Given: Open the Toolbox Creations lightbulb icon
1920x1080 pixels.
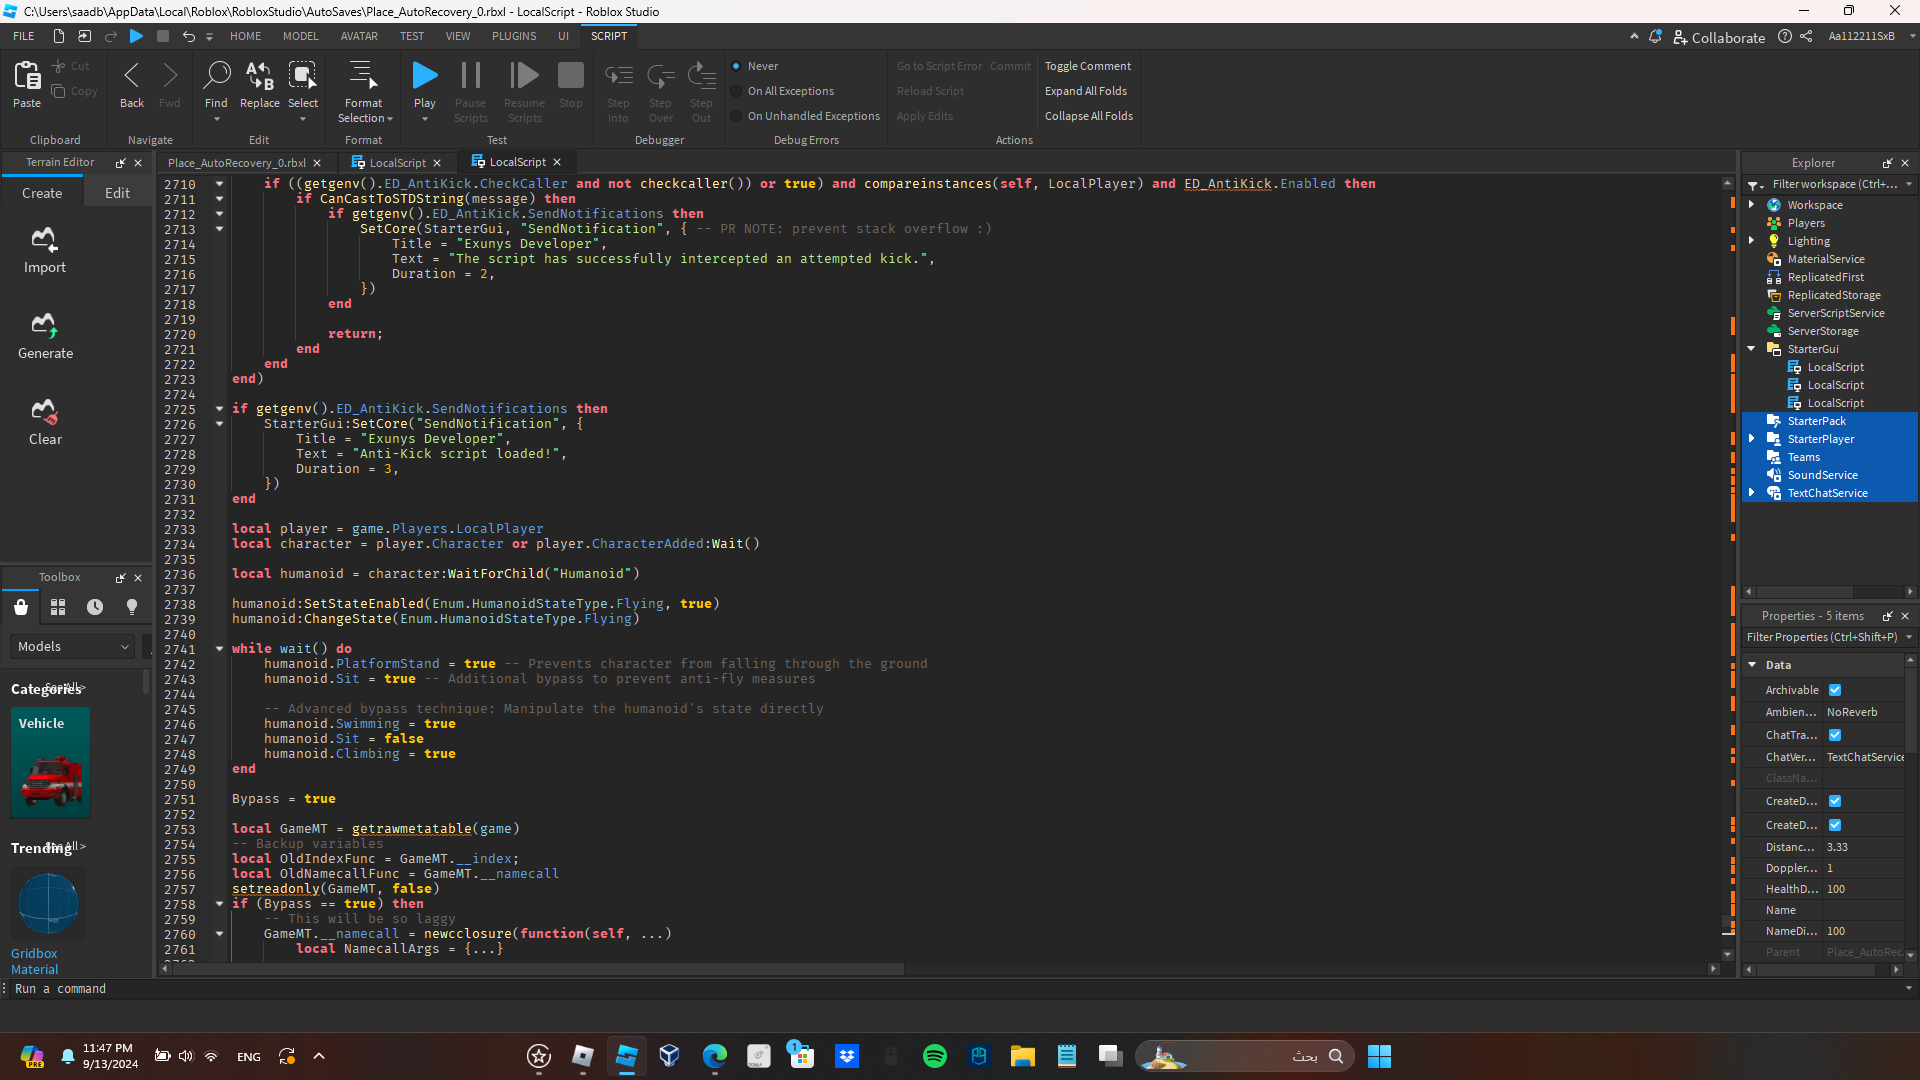Looking at the screenshot, I should click(x=132, y=607).
